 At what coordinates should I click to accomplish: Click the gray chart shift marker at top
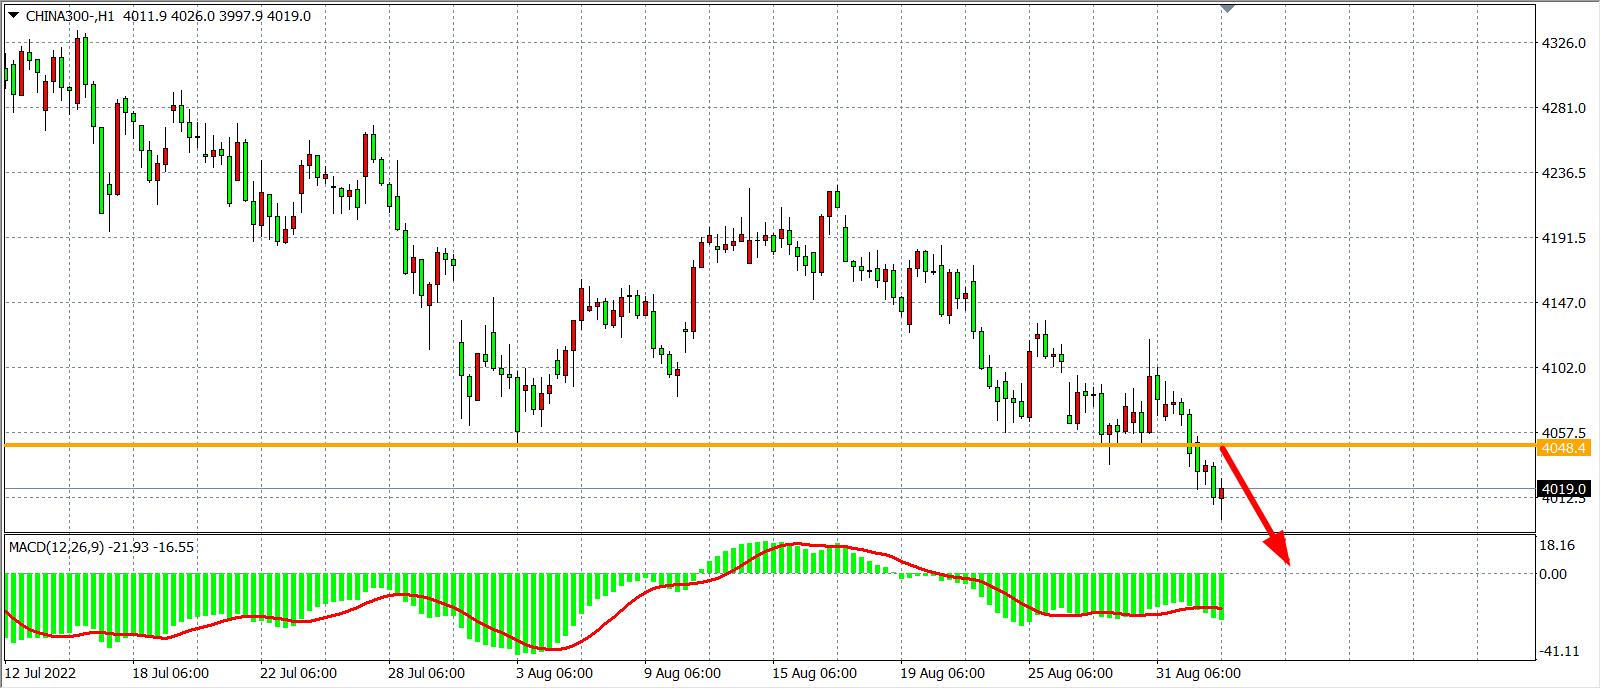[x=1228, y=8]
